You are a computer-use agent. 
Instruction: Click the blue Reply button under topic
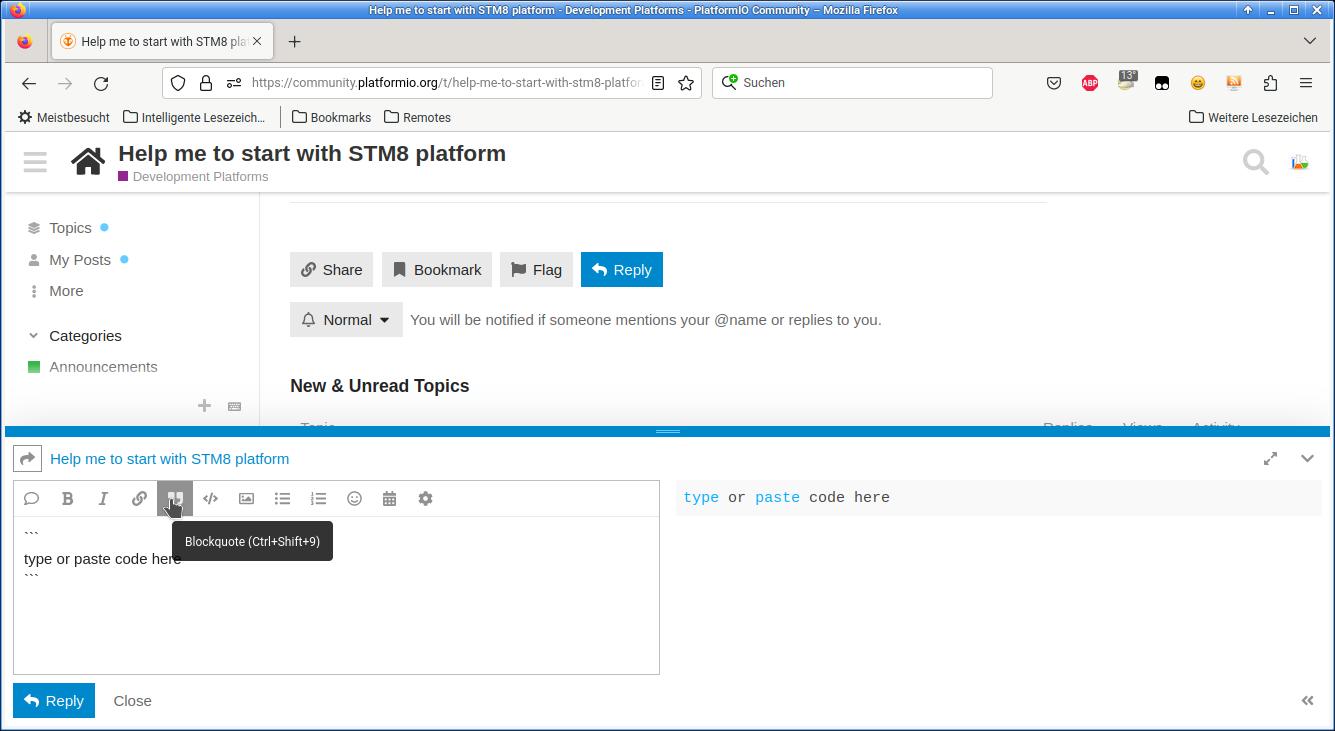coord(622,270)
